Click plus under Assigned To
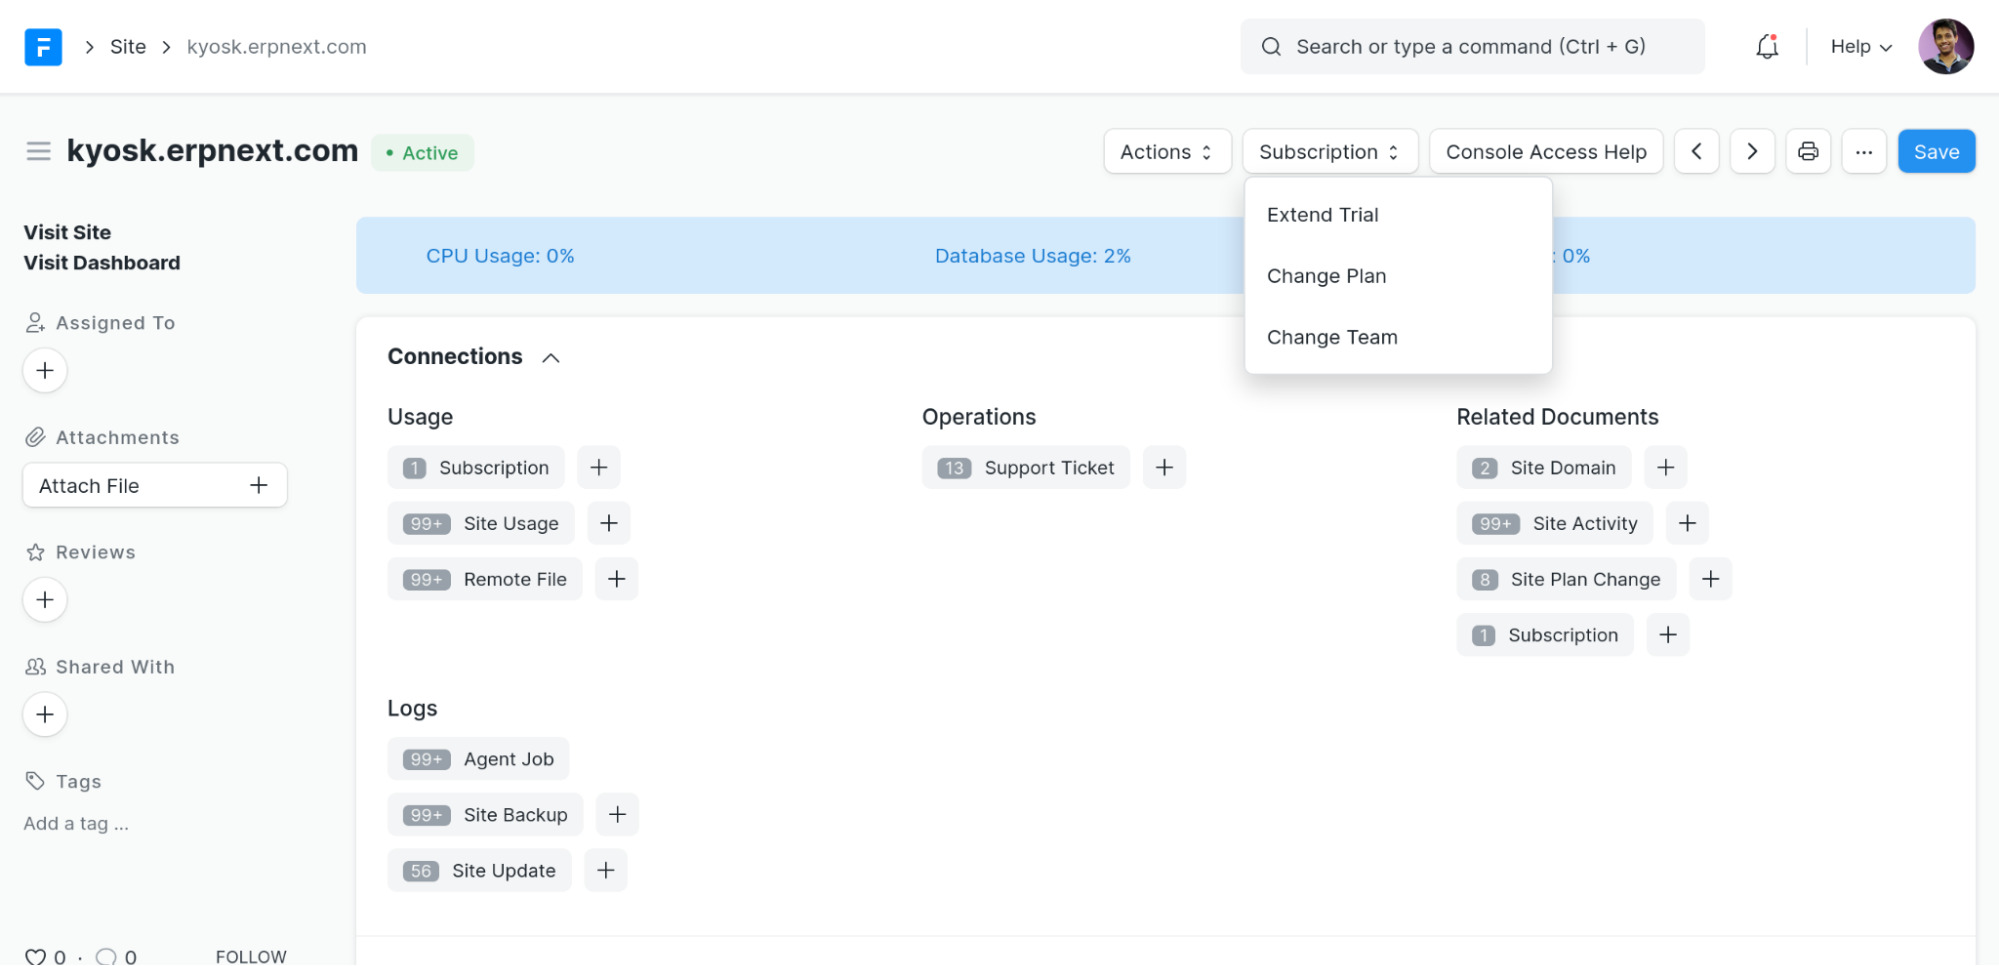 [45, 371]
